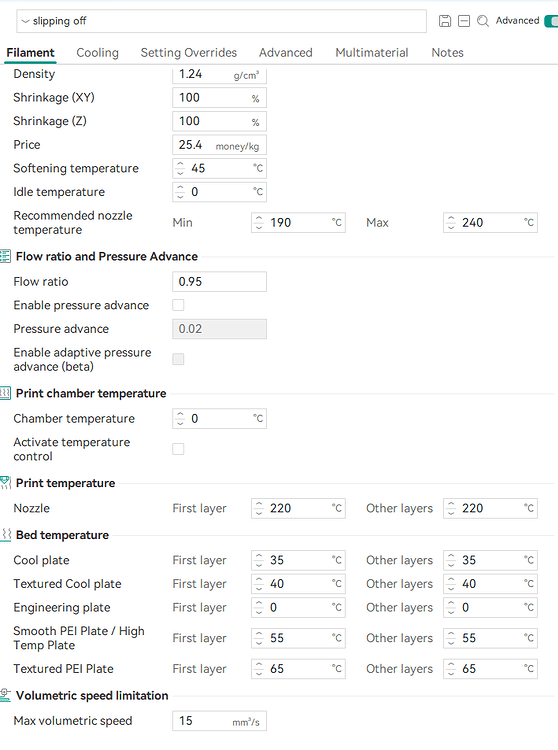Click the 'Recommended nozzle temperature' label
The width and height of the screenshot is (558, 750).
click(73, 223)
